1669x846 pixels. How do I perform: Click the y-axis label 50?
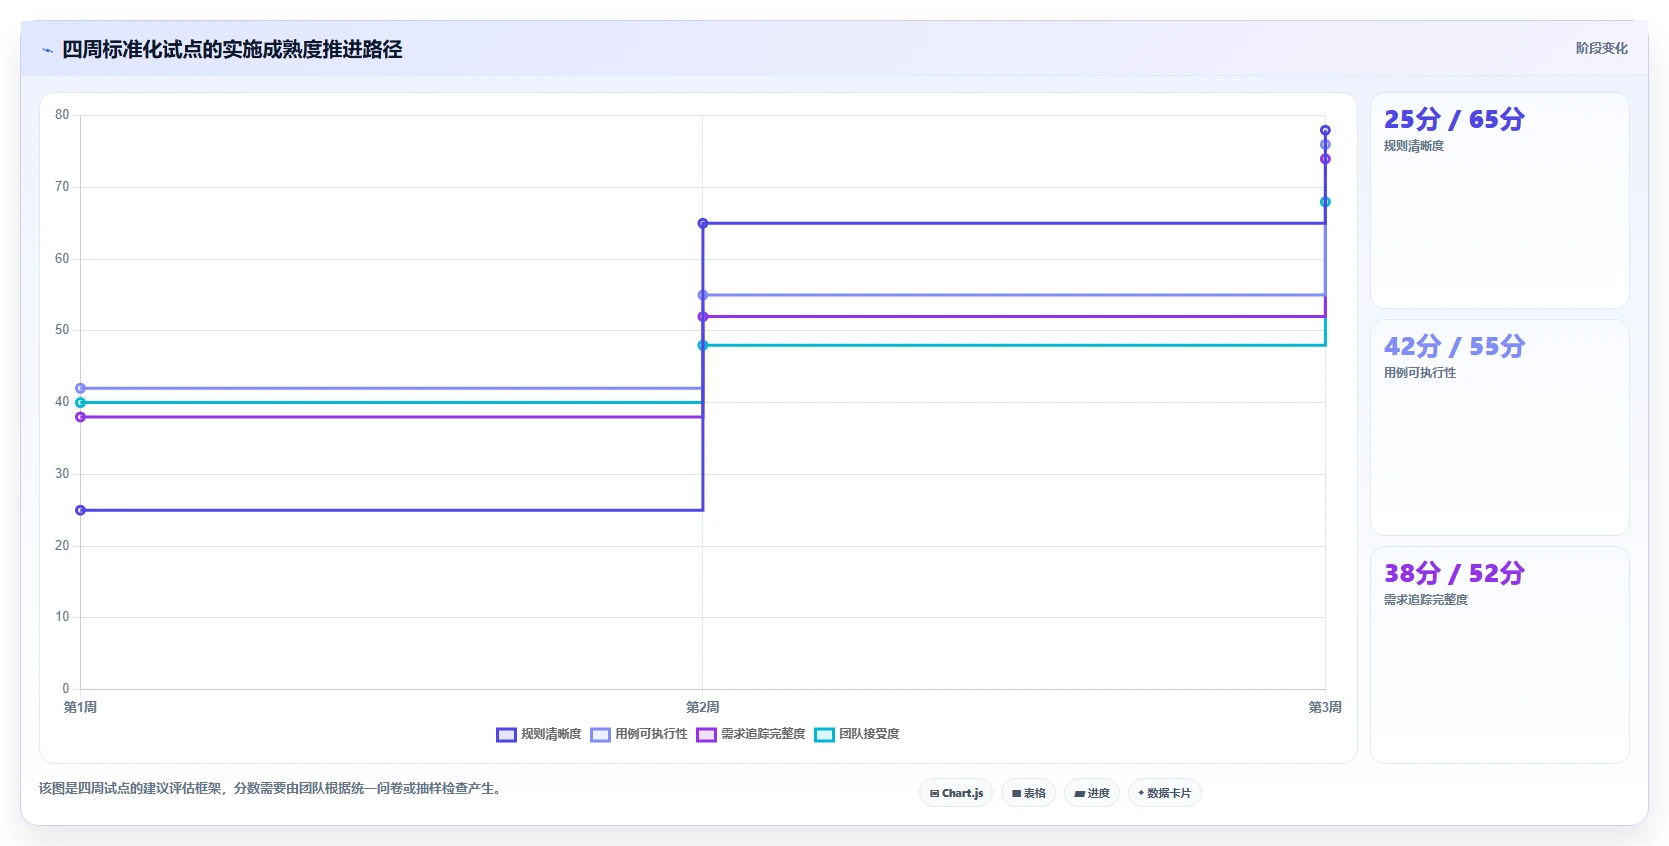62,330
